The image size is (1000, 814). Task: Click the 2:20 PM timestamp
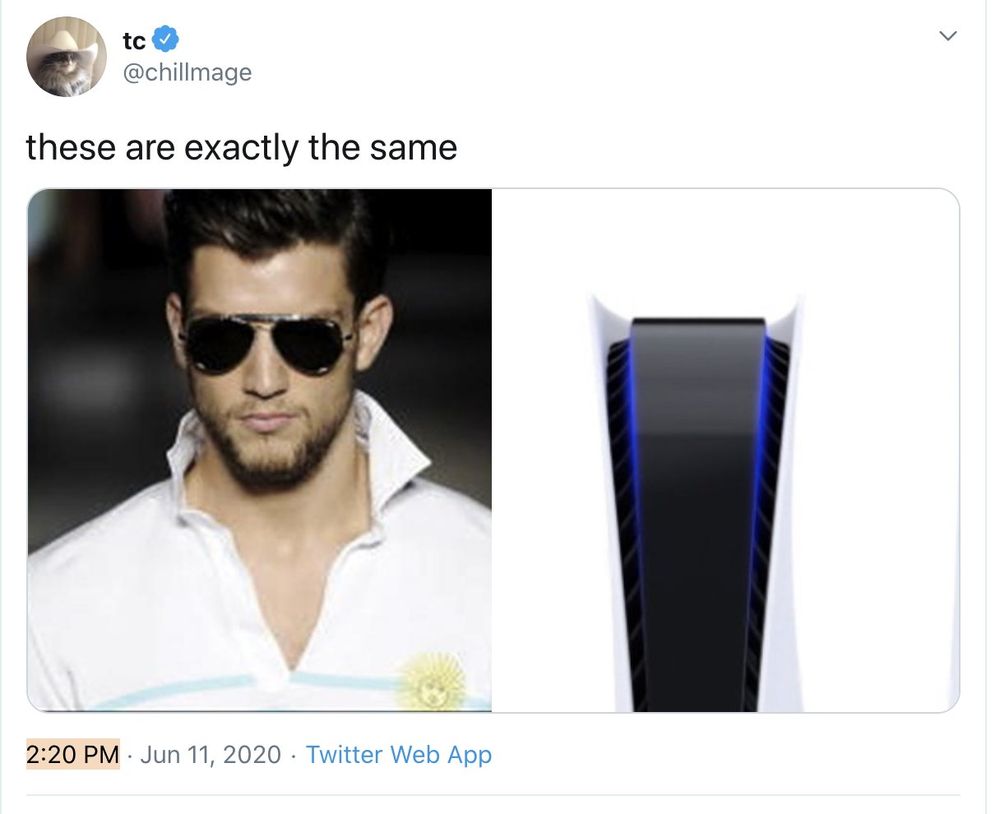(73, 754)
